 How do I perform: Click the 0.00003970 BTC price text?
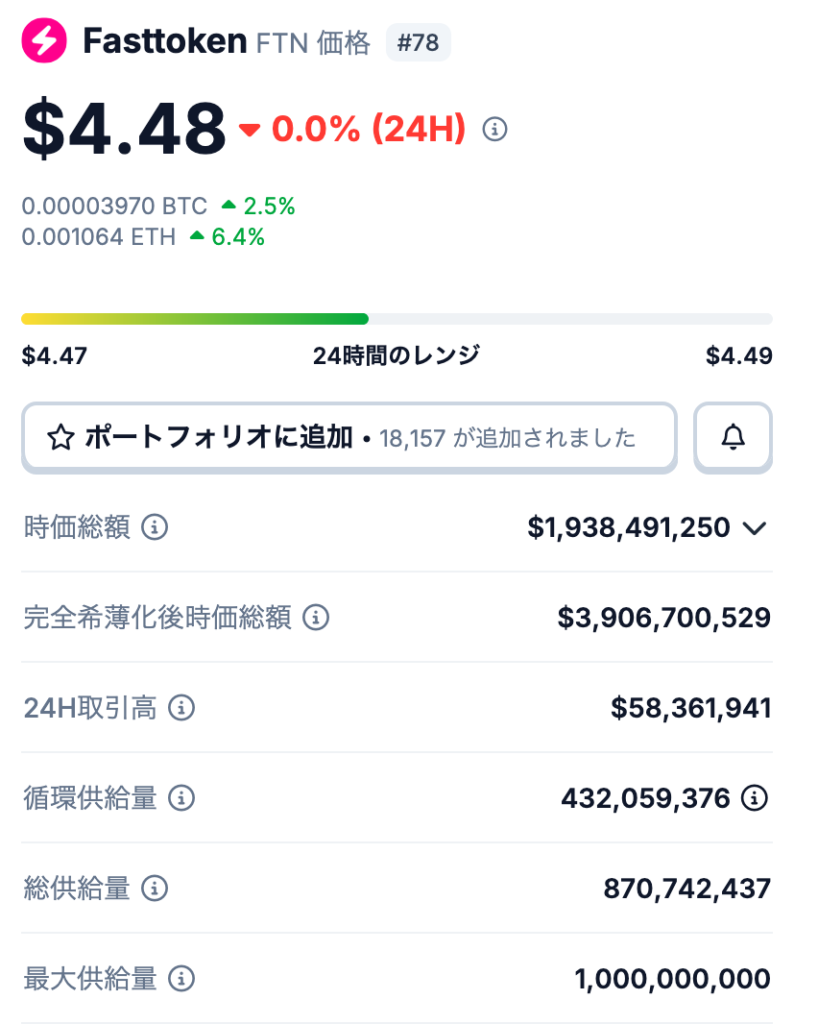tap(115, 207)
